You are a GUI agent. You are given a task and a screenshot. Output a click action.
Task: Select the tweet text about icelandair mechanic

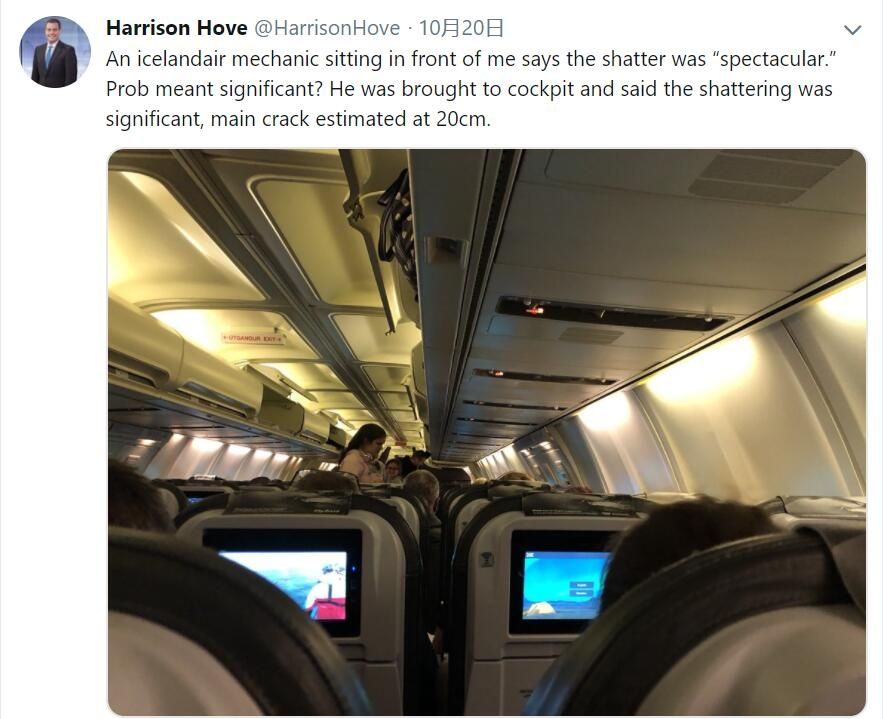pyautogui.click(x=471, y=89)
